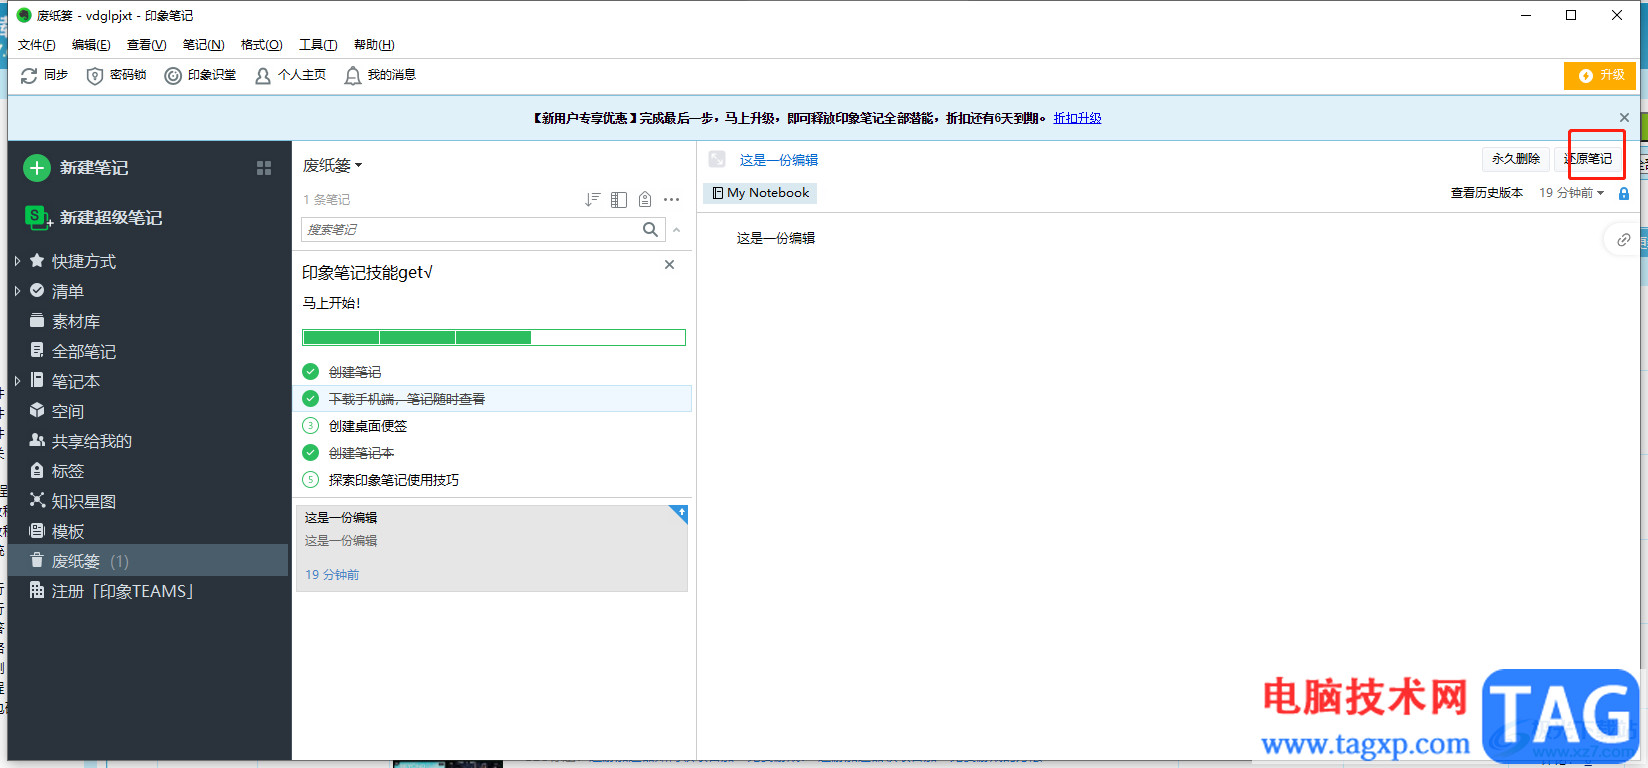Toggle the 创建笔记 checklist item

point(311,372)
